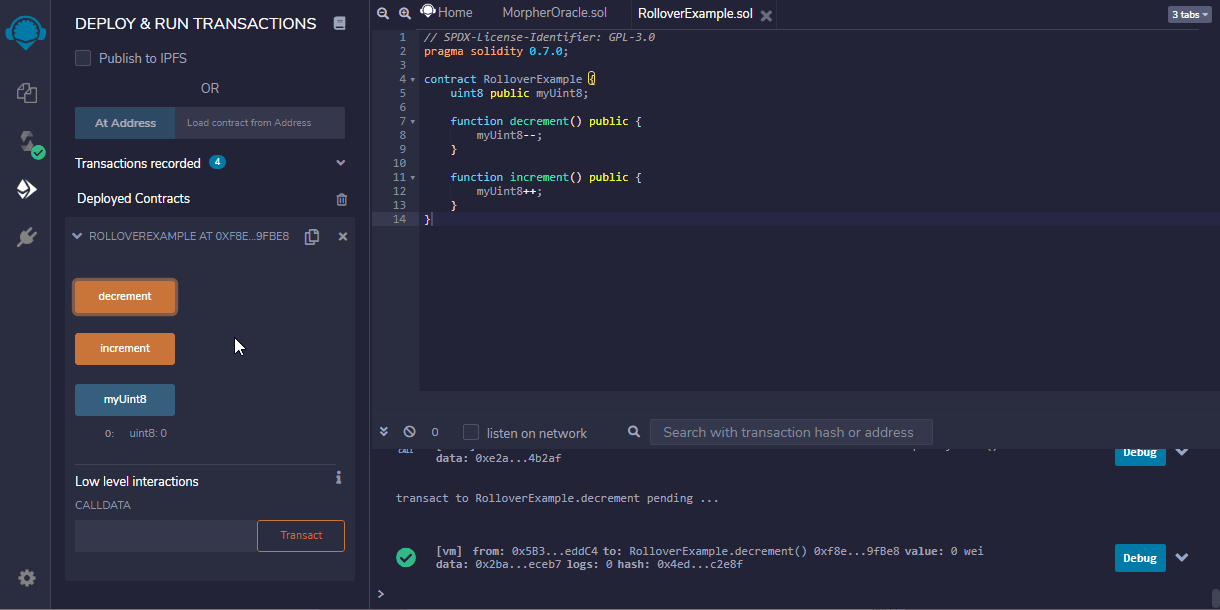Toggle Publish to IPFS checkbox
Screen dimensions: 1220x610
pyautogui.click(x=83, y=58)
